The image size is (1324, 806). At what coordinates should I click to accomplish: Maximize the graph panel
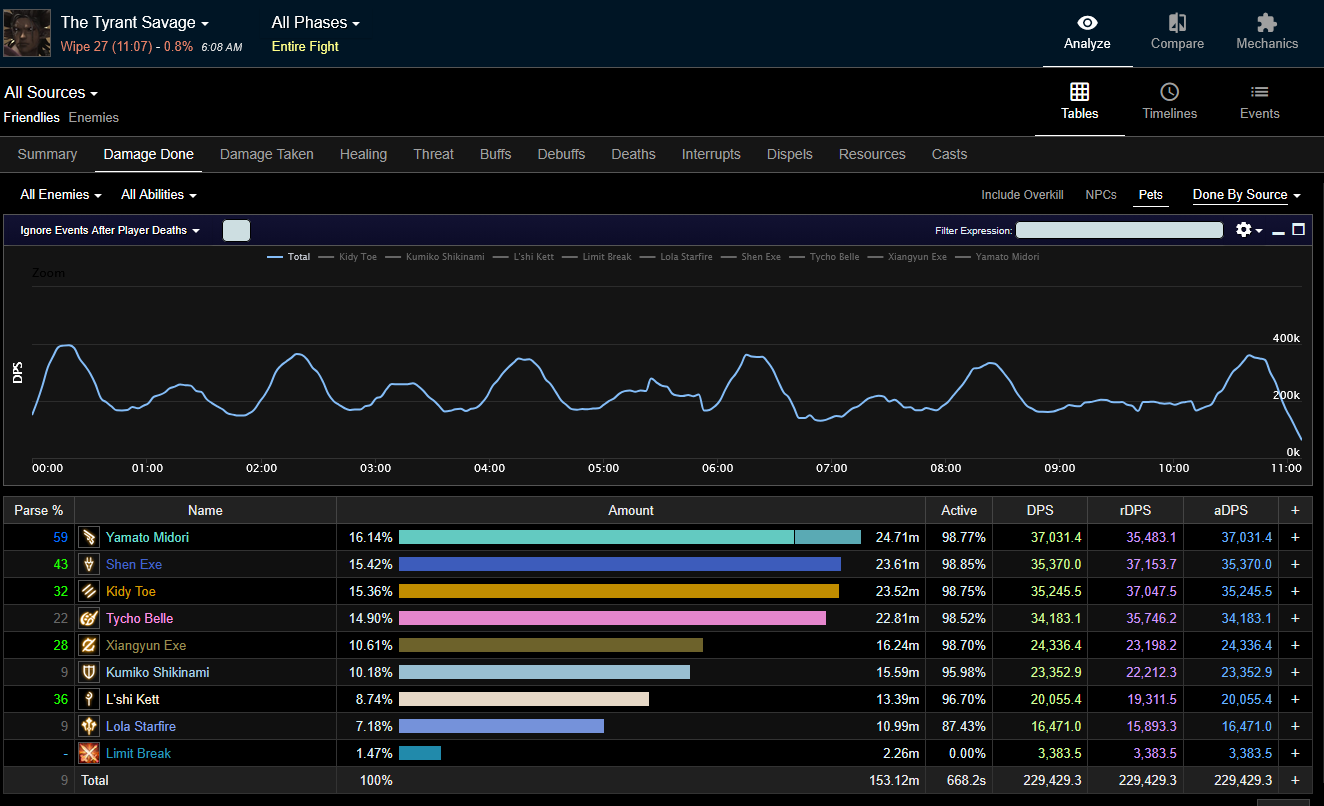click(x=1299, y=230)
